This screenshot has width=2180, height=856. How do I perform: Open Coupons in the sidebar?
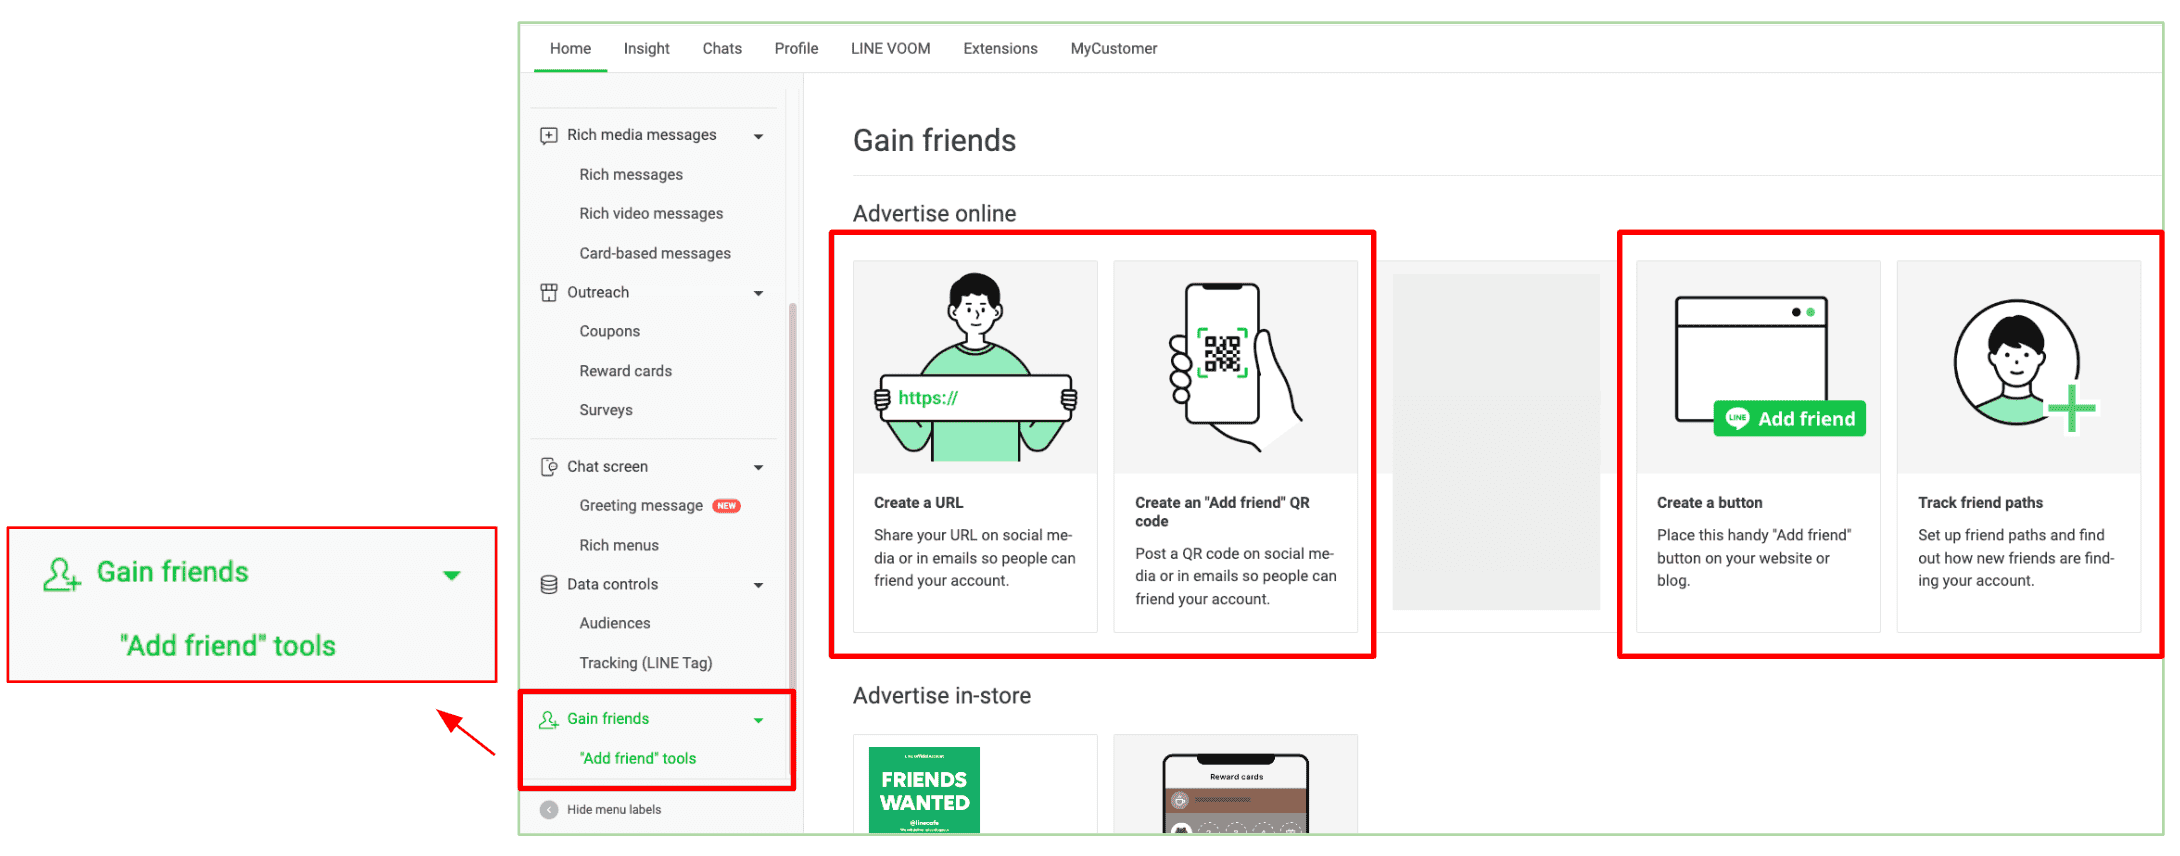click(x=609, y=331)
